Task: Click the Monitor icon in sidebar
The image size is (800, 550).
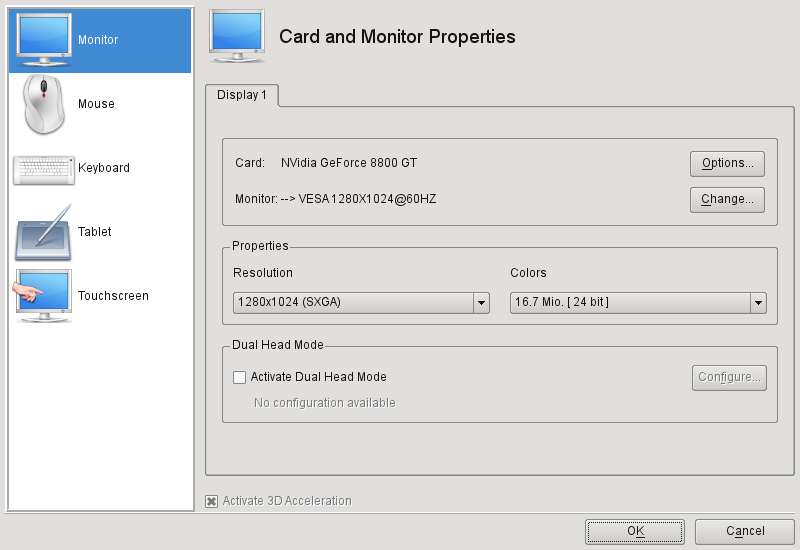Action: click(x=44, y=40)
